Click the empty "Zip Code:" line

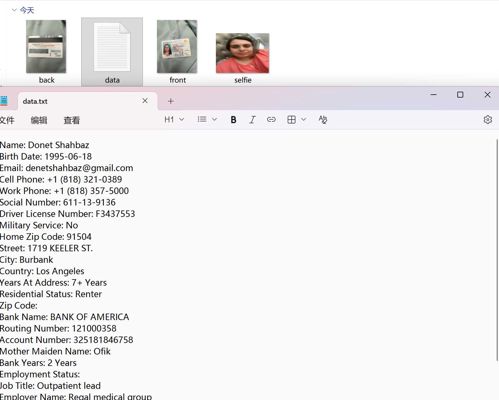click(x=19, y=306)
